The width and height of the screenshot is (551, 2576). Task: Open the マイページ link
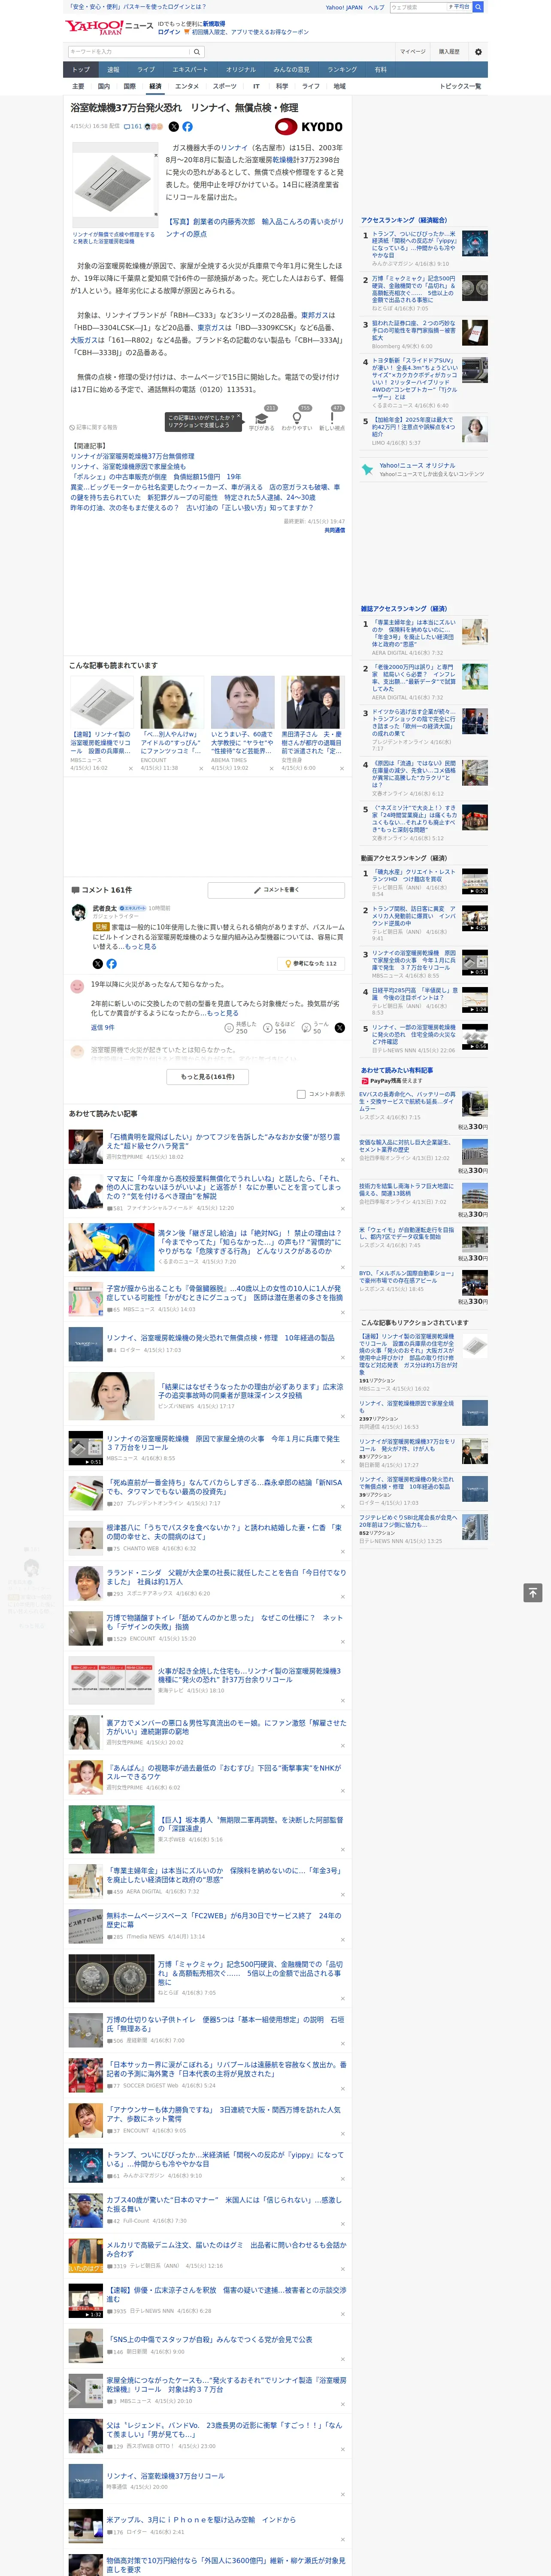pyautogui.click(x=413, y=51)
